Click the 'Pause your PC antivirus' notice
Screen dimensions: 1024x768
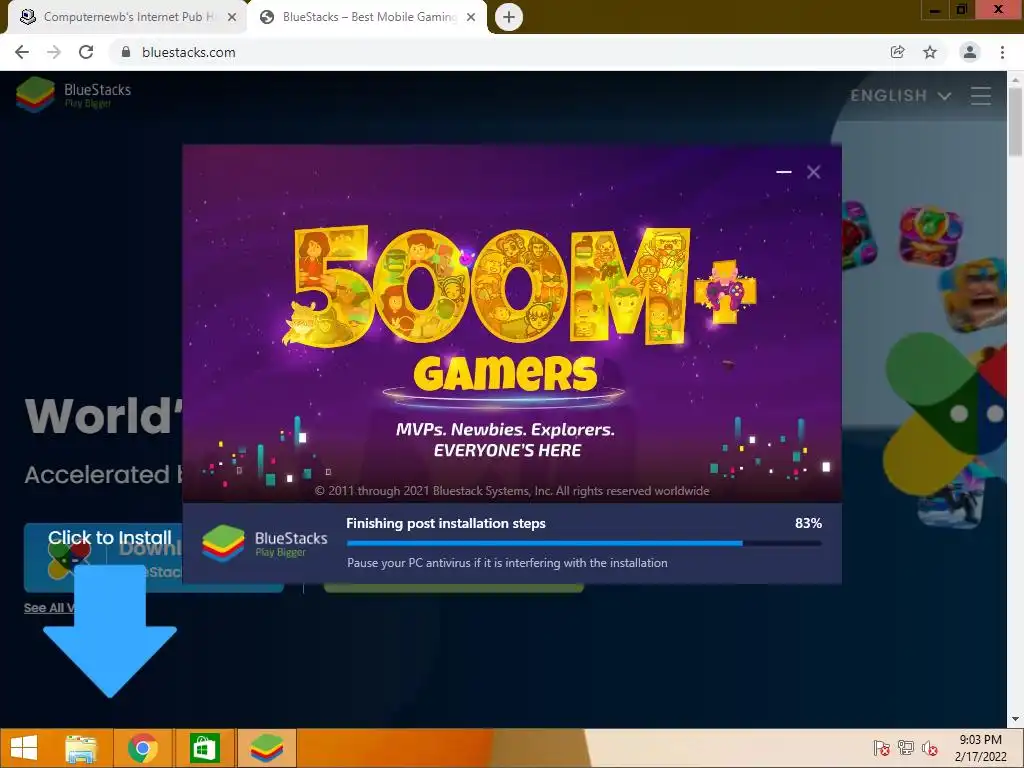[507, 563]
